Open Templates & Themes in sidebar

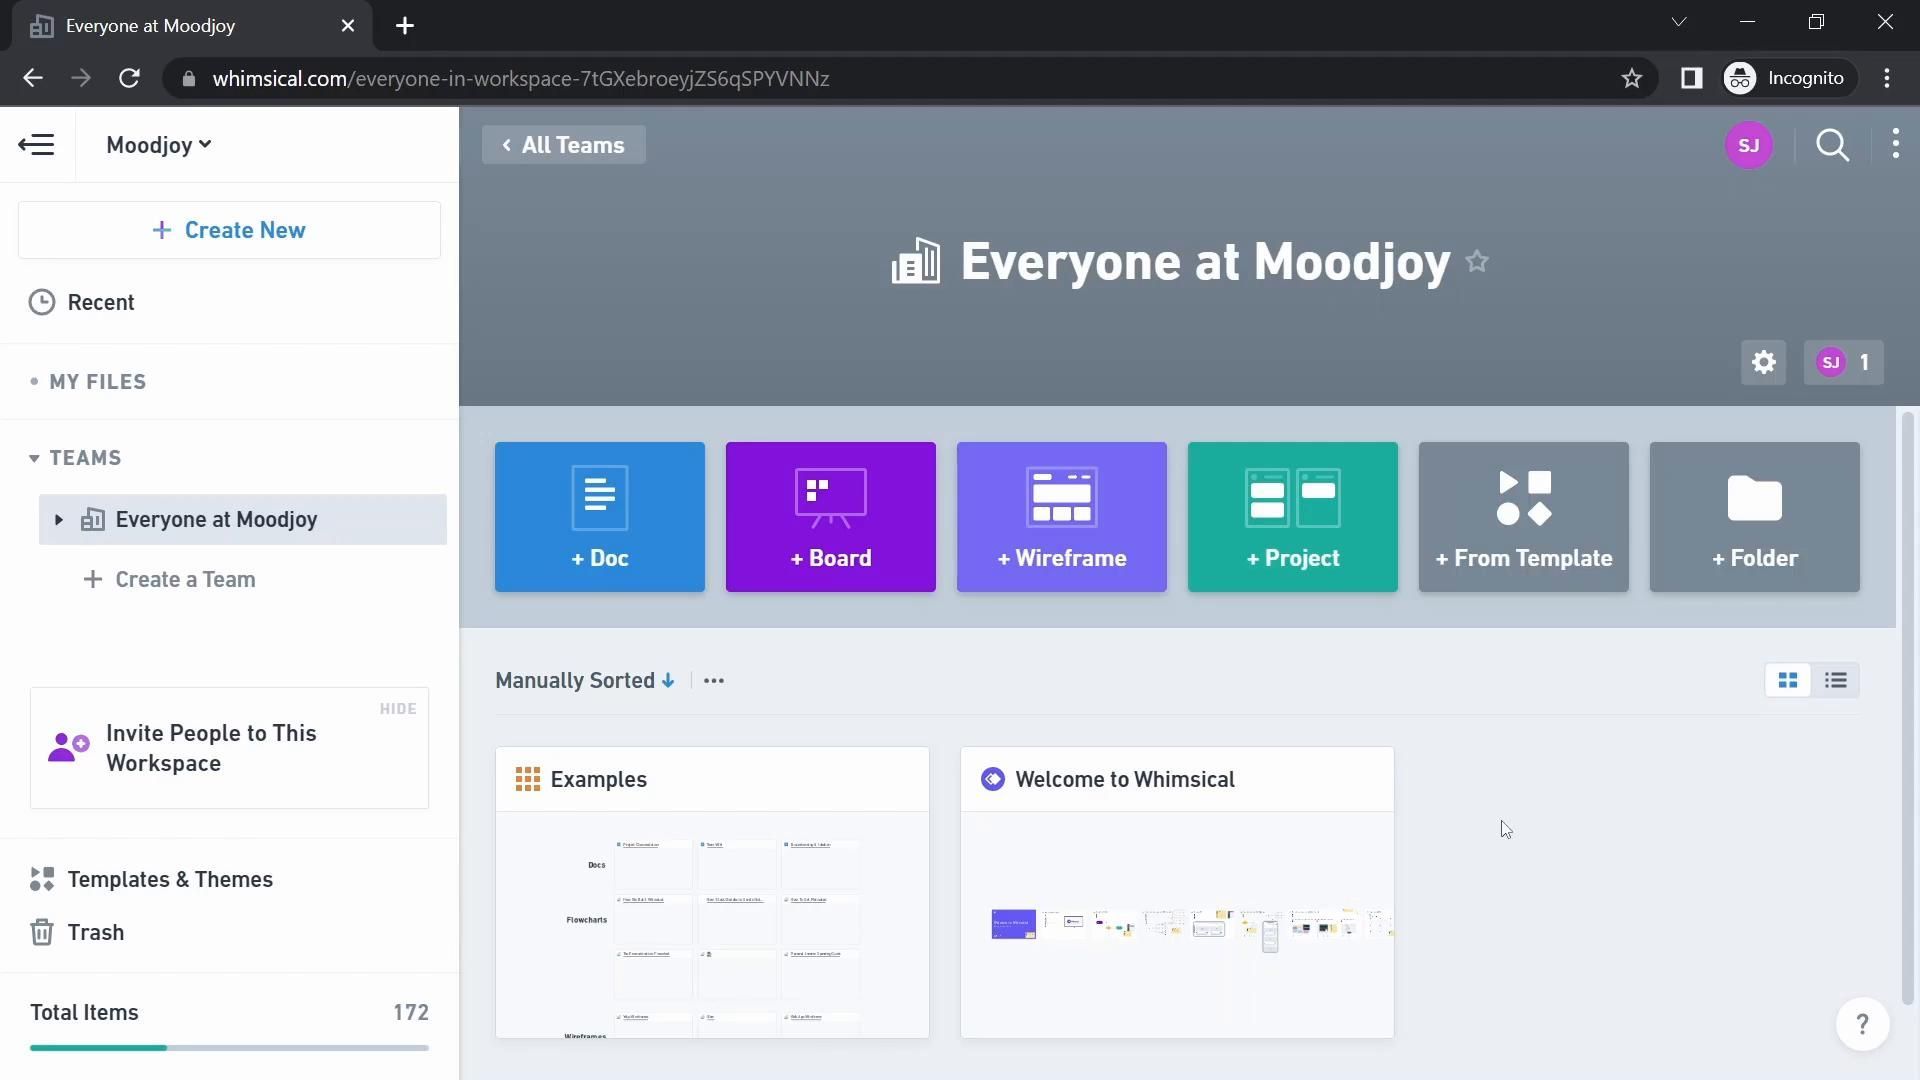[x=169, y=879]
